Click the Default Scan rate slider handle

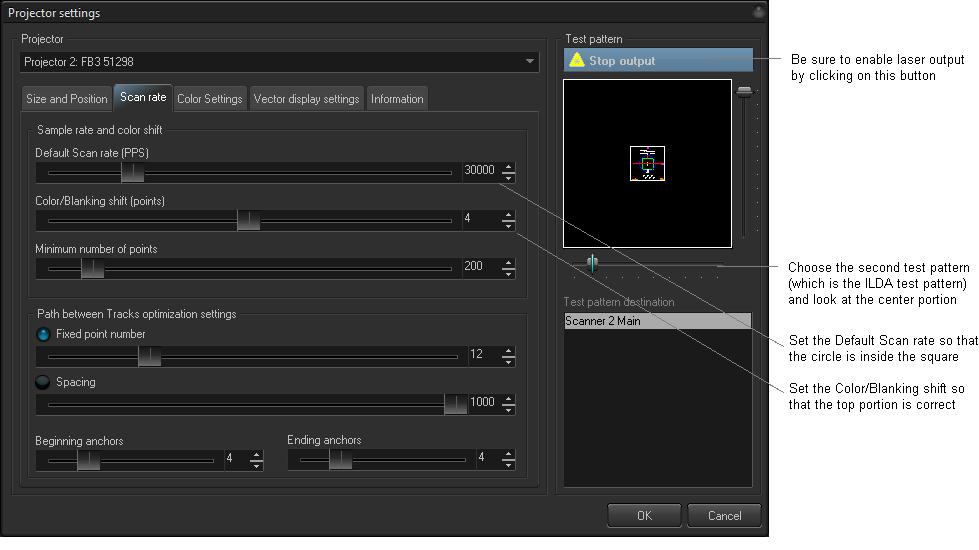132,172
